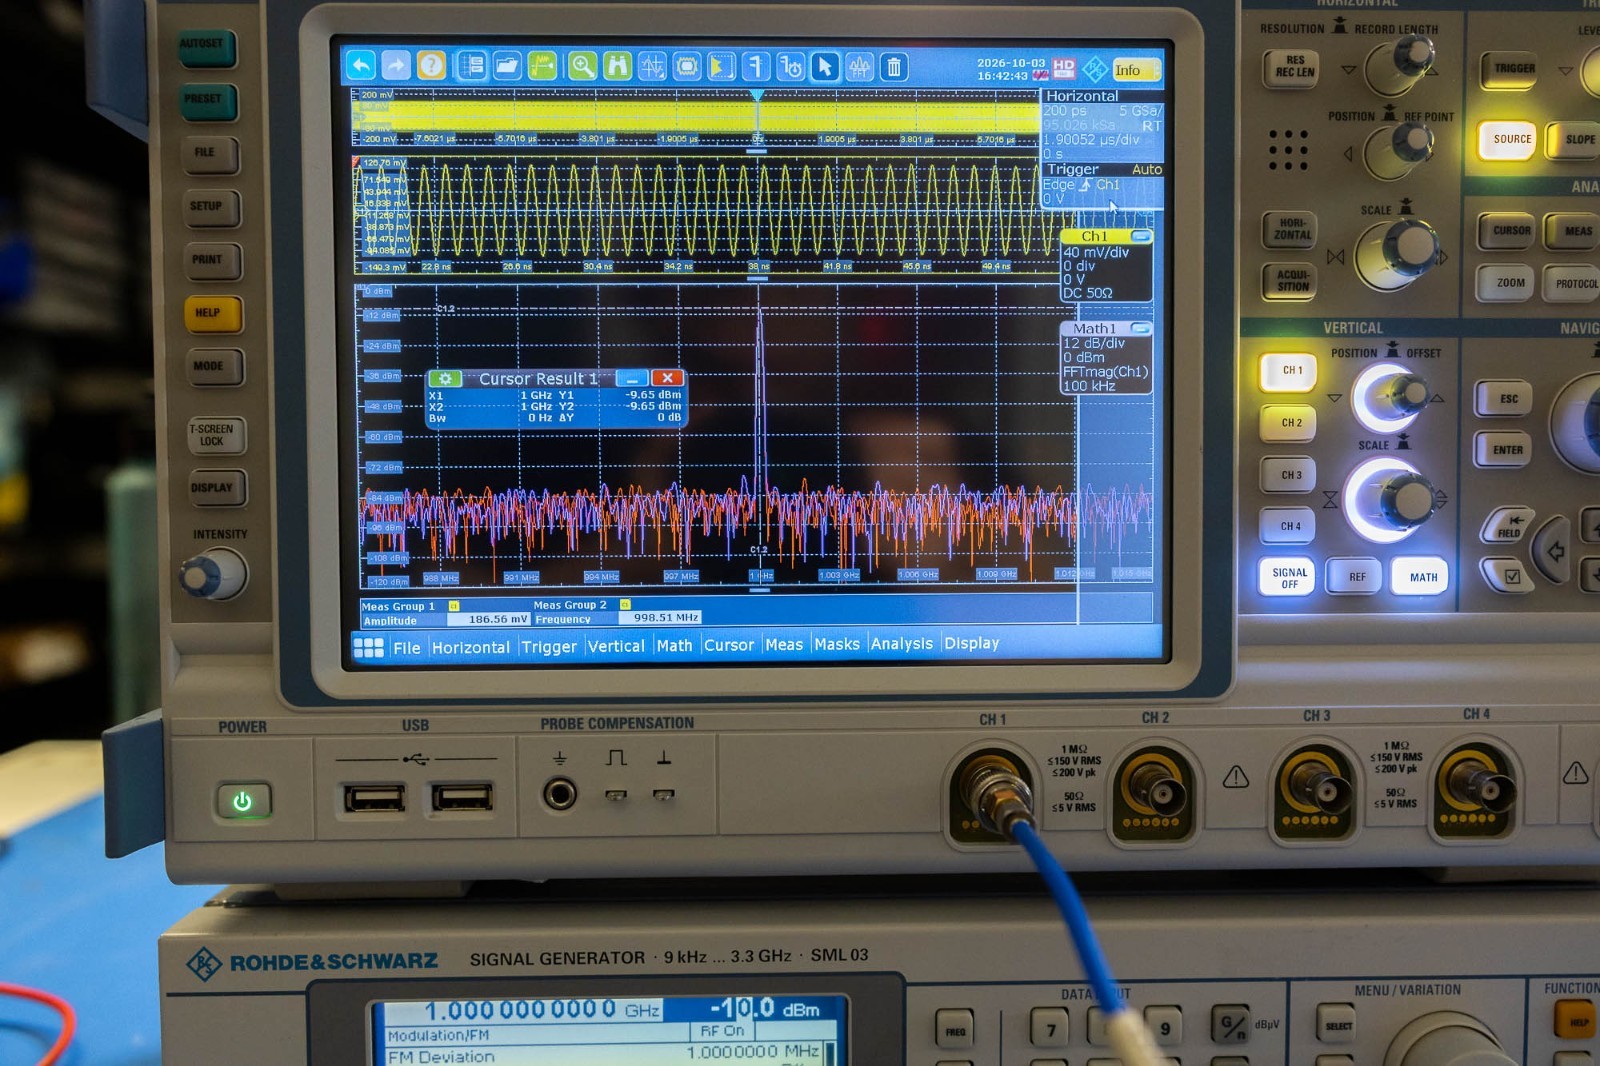Push the AUTOSET front-panel button

(205, 46)
